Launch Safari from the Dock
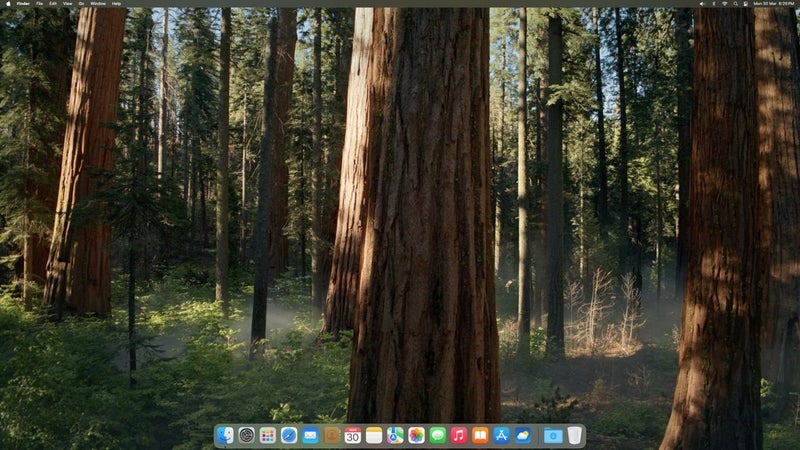Screen dimensions: 800x450 pos(289,435)
